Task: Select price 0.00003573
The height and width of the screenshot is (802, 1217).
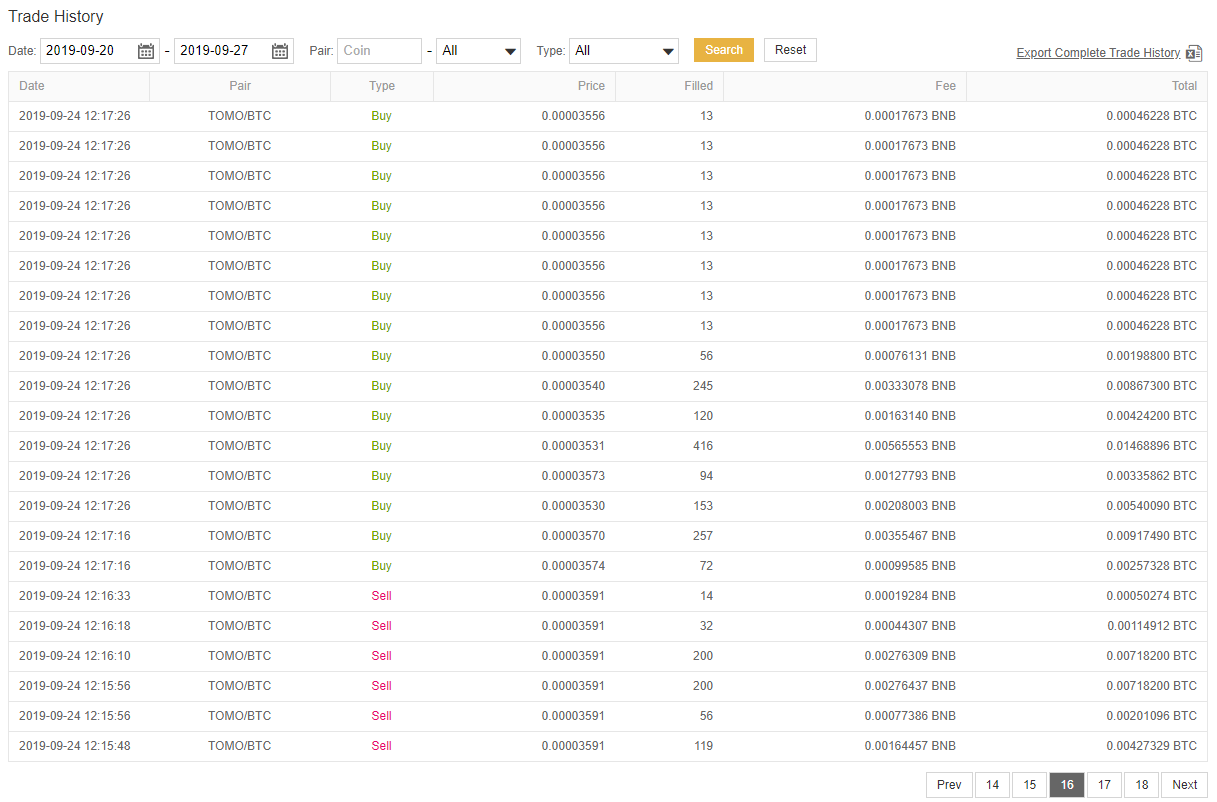Action: pos(573,476)
